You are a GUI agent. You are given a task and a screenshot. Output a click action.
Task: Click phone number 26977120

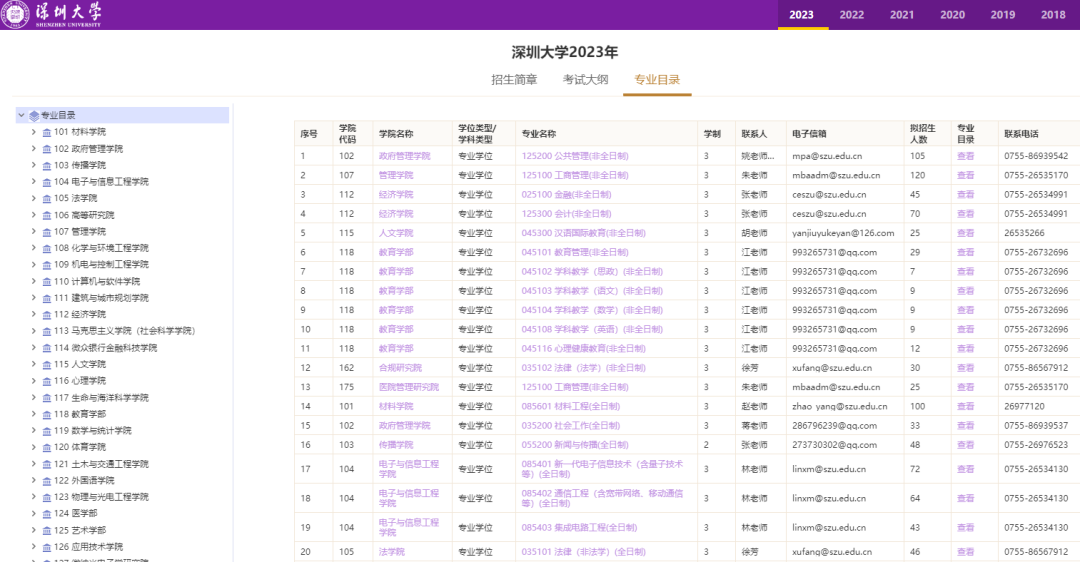(x=1024, y=407)
